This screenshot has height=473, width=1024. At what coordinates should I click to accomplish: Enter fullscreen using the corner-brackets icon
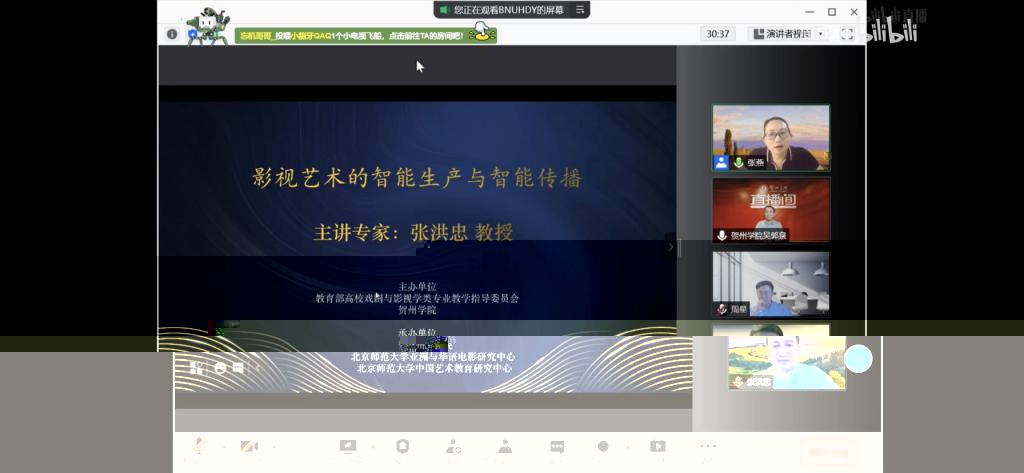pyautogui.click(x=847, y=34)
